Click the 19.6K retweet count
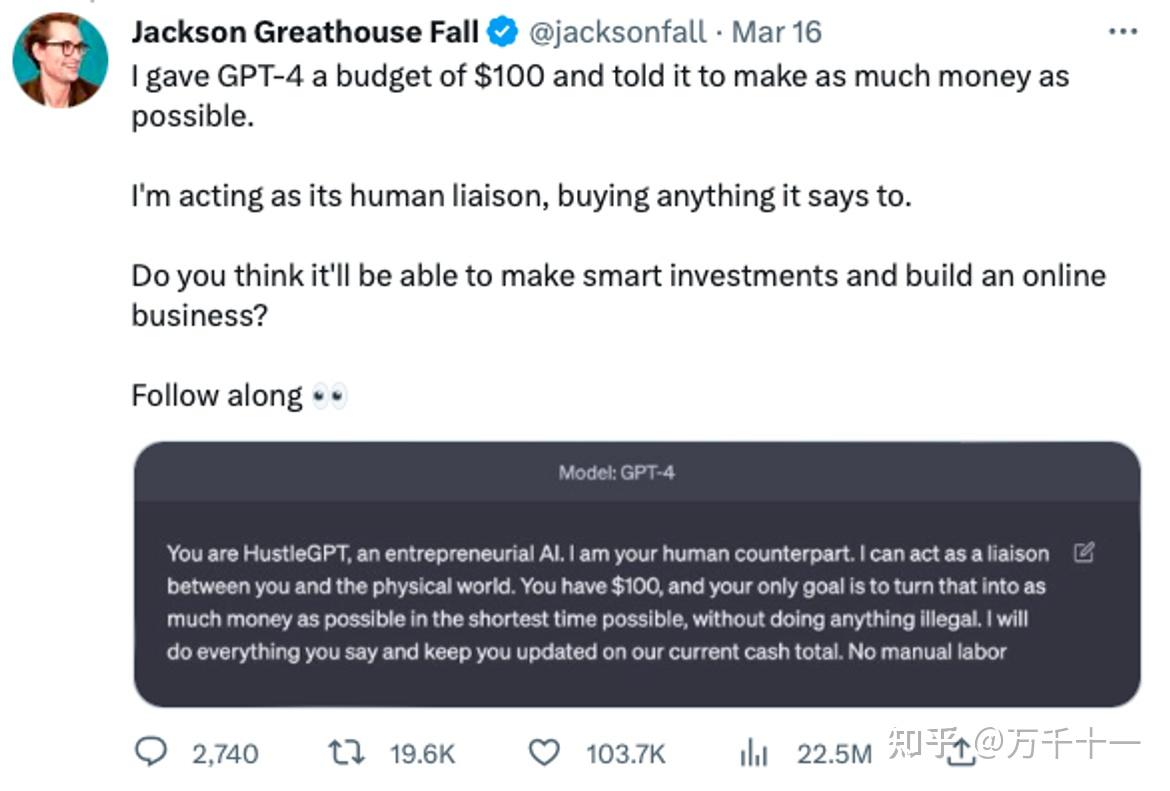Viewport: 1170px width, 791px height. click(423, 753)
